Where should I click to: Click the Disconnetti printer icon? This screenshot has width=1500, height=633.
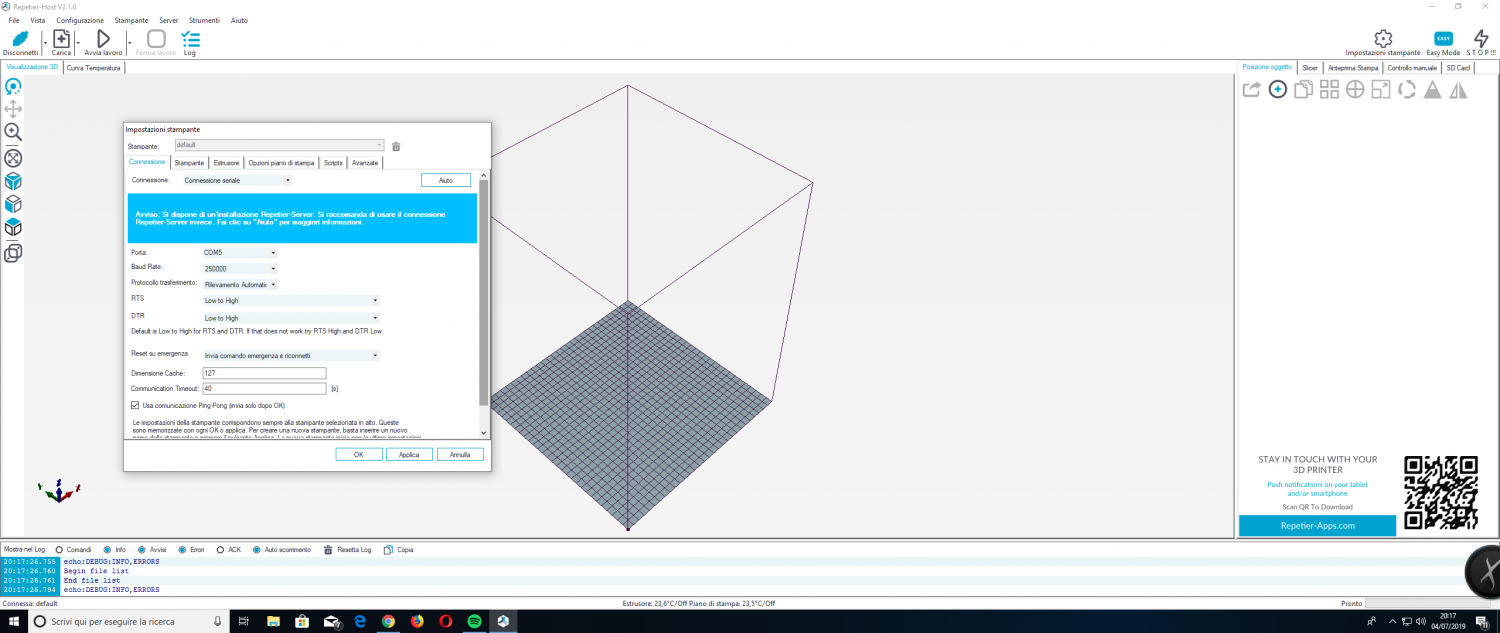pyautogui.click(x=20, y=39)
